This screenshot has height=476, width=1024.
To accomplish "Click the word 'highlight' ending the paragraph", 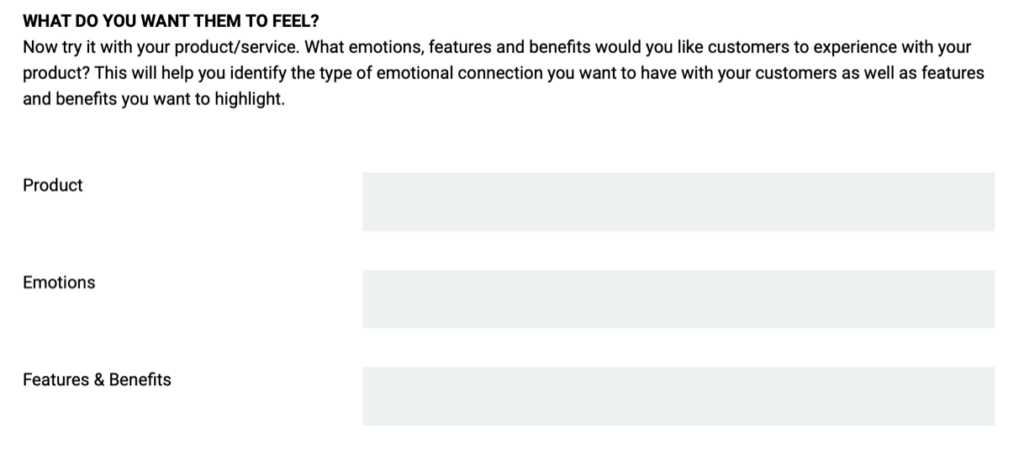I will click(x=249, y=99).
